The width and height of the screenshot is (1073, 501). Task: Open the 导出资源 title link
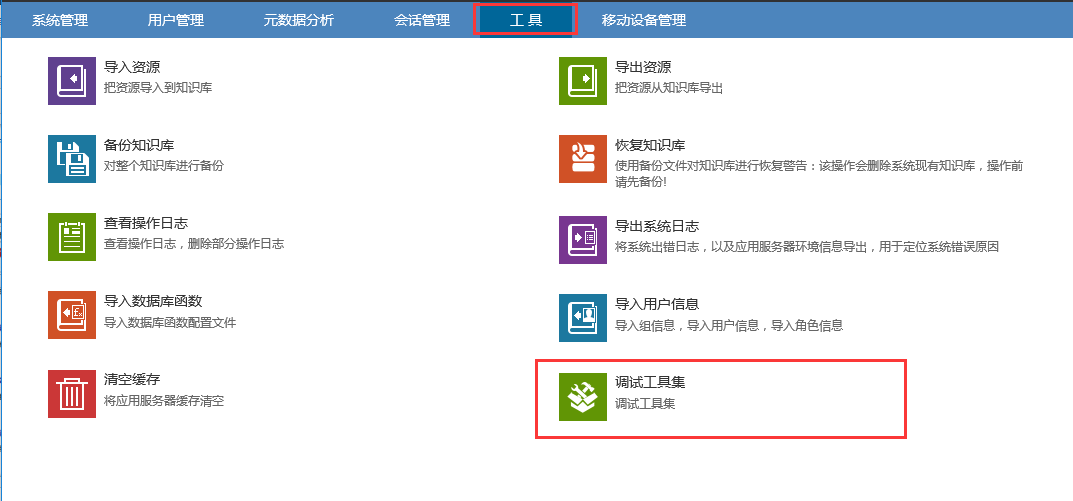[x=643, y=67]
